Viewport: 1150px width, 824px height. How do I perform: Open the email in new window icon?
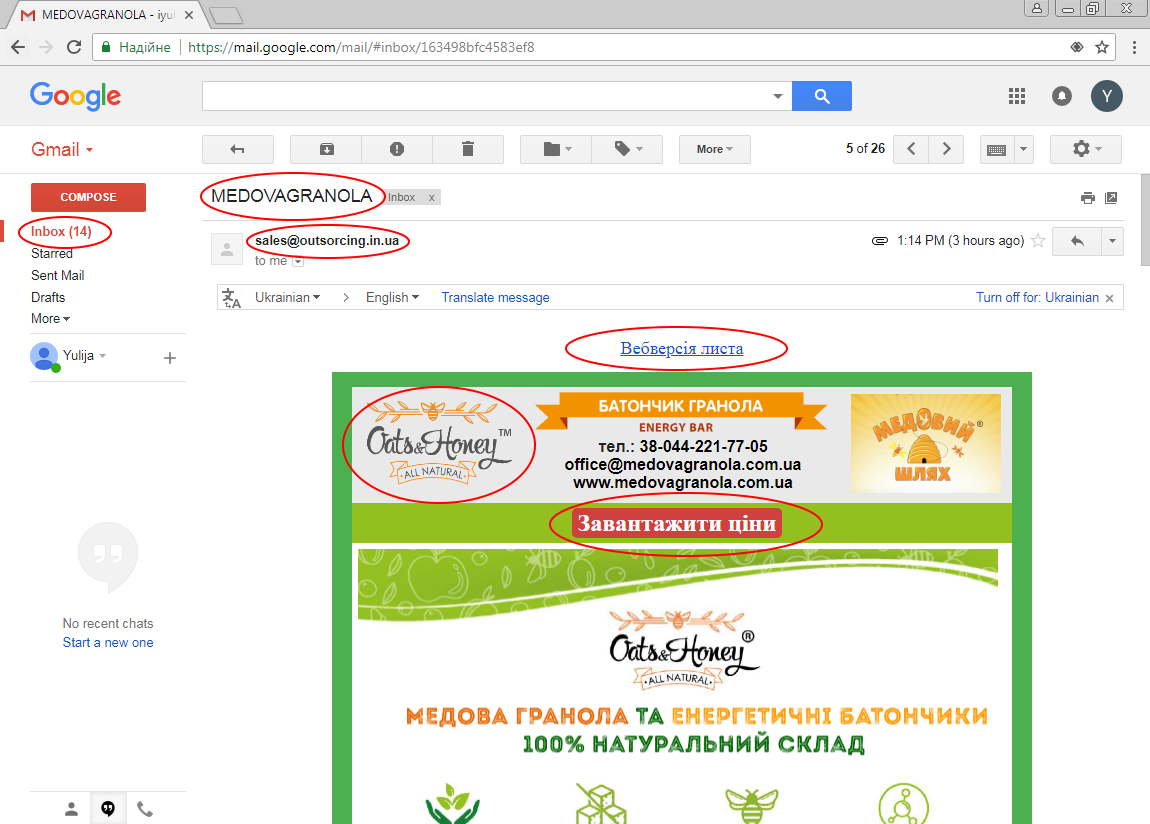(x=1111, y=198)
